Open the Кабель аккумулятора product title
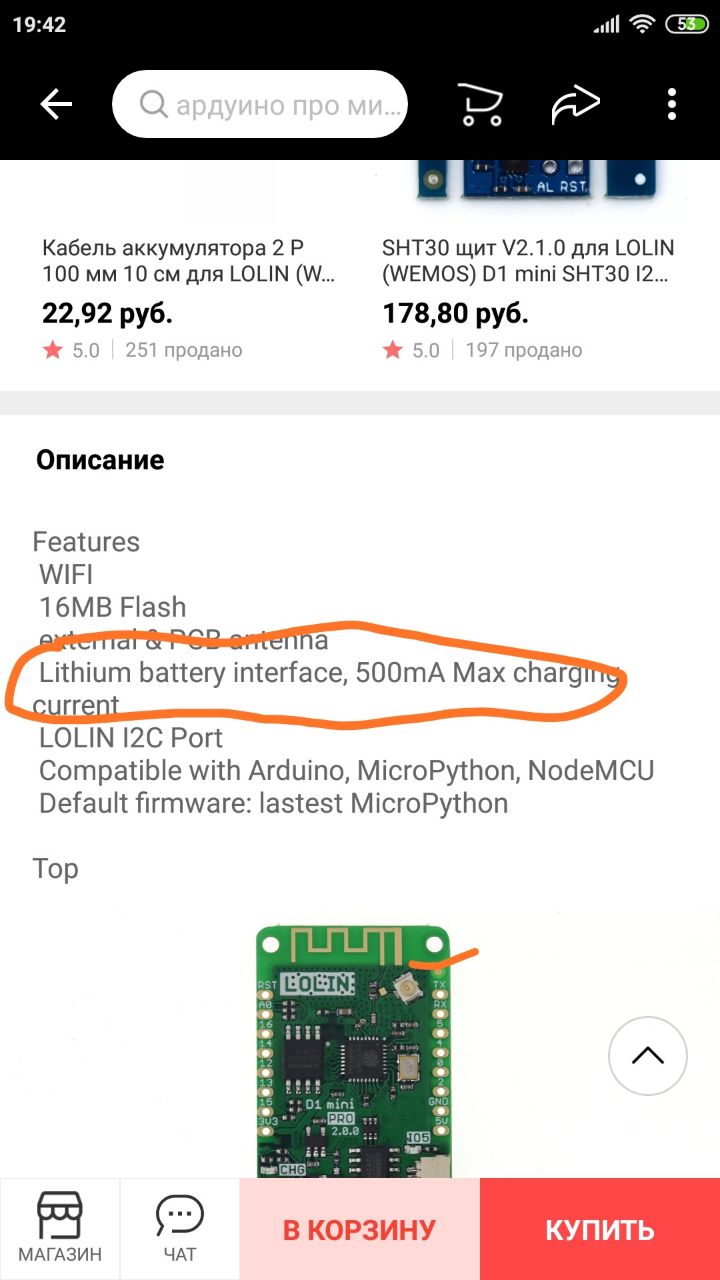Image resolution: width=720 pixels, height=1280 pixels. coord(192,260)
